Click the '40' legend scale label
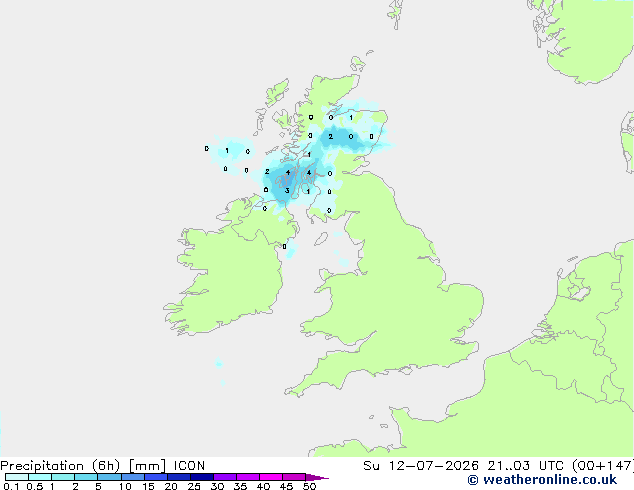The image size is (634, 490). [x=263, y=486]
